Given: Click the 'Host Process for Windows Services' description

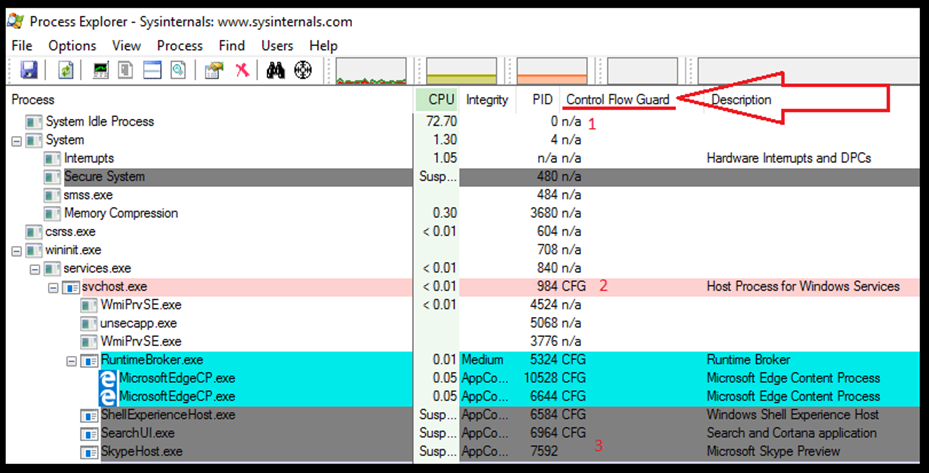Looking at the screenshot, I should (x=803, y=286).
